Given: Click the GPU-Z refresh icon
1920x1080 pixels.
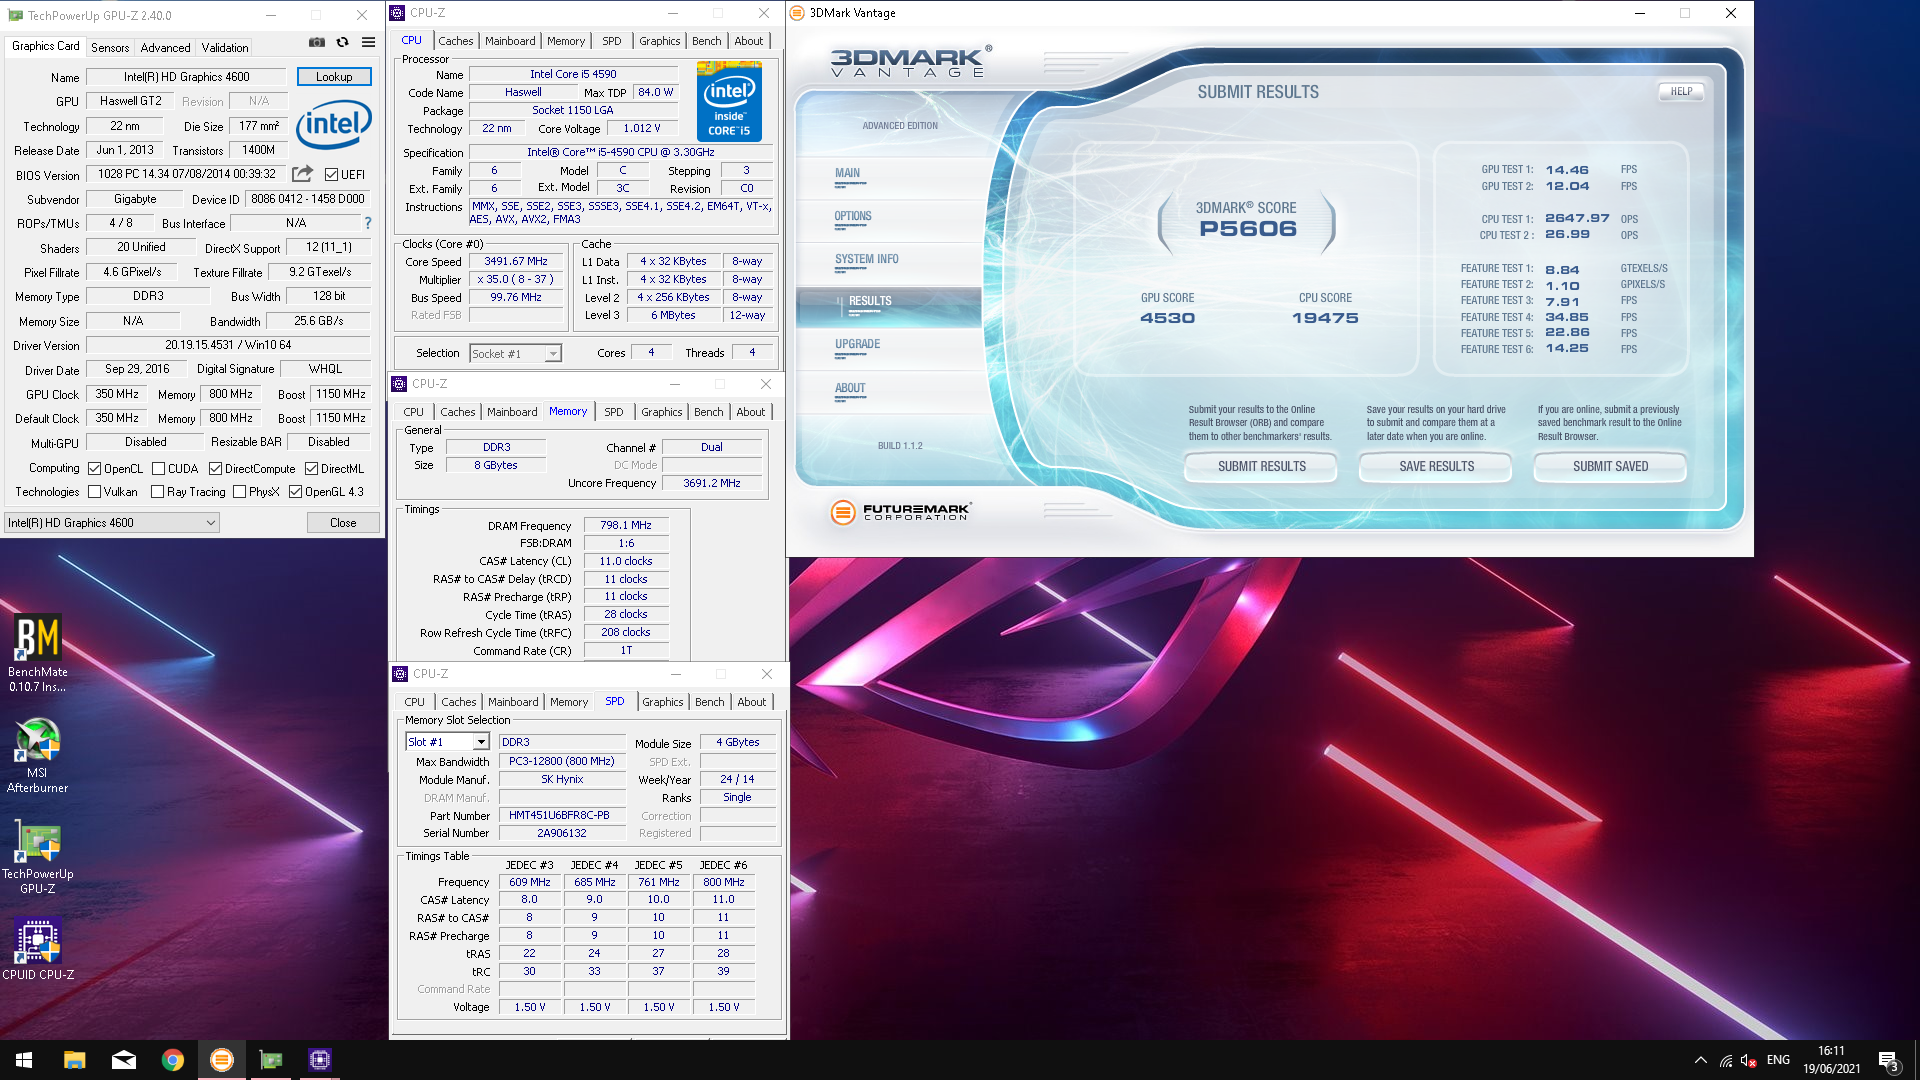Looking at the screenshot, I should [x=342, y=42].
